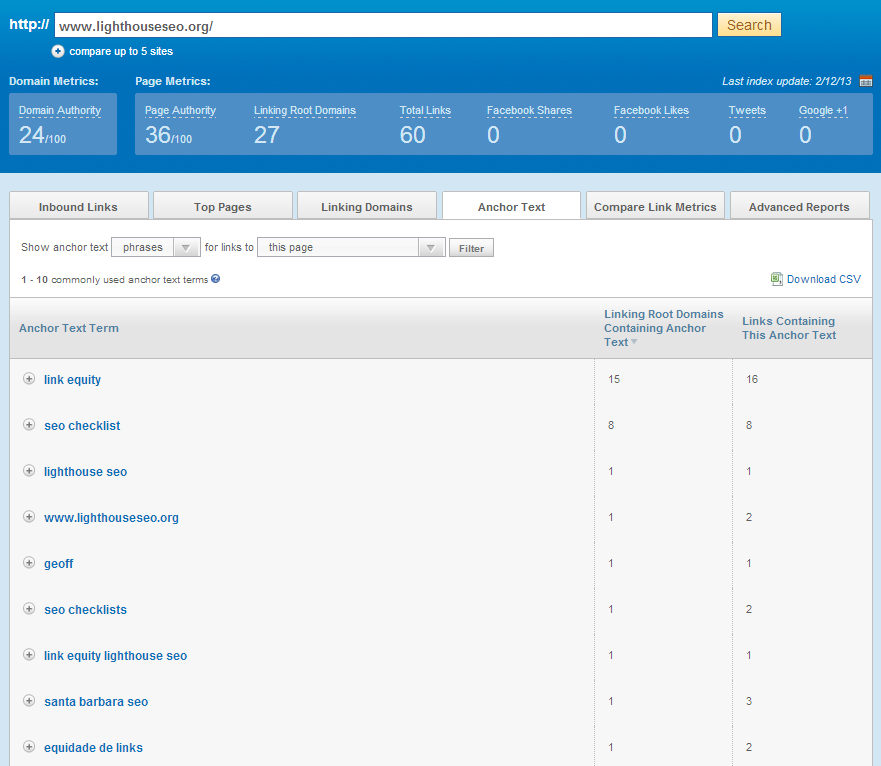881x766 pixels.
Task: Click the Filter button
Action: pyautogui.click(x=471, y=248)
